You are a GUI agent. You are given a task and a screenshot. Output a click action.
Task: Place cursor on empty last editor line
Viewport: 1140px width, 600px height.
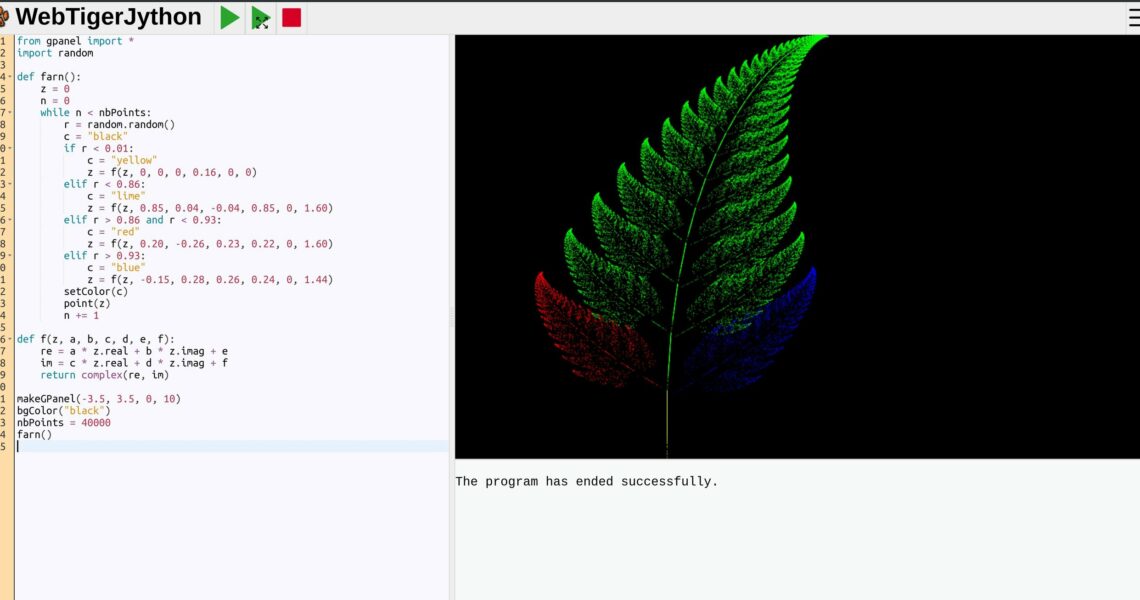pos(200,446)
